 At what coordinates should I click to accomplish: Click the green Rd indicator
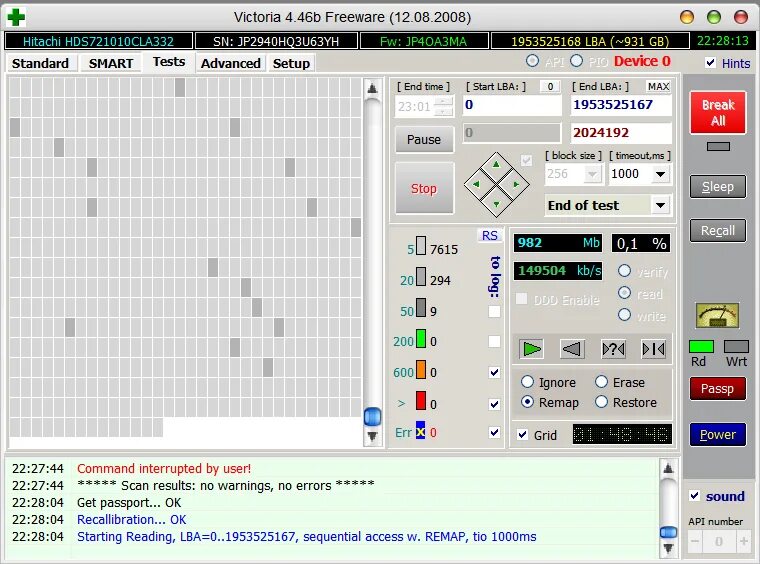pos(701,346)
